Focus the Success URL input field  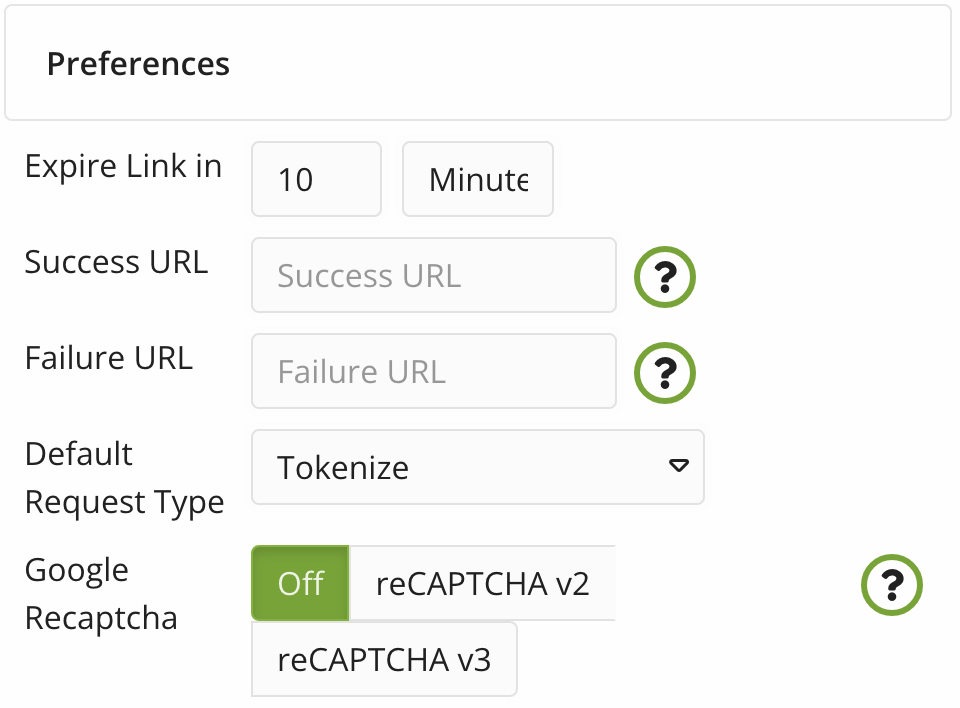(x=433, y=275)
